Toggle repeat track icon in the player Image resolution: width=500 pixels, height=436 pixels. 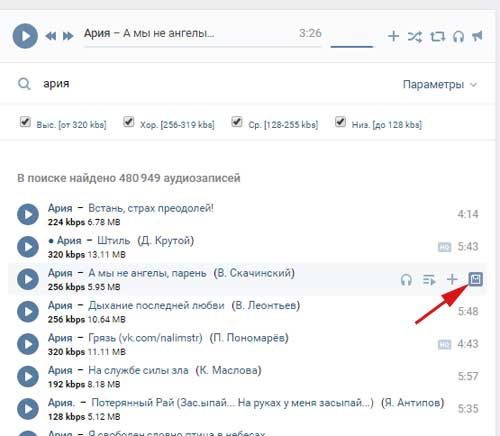pos(437,36)
